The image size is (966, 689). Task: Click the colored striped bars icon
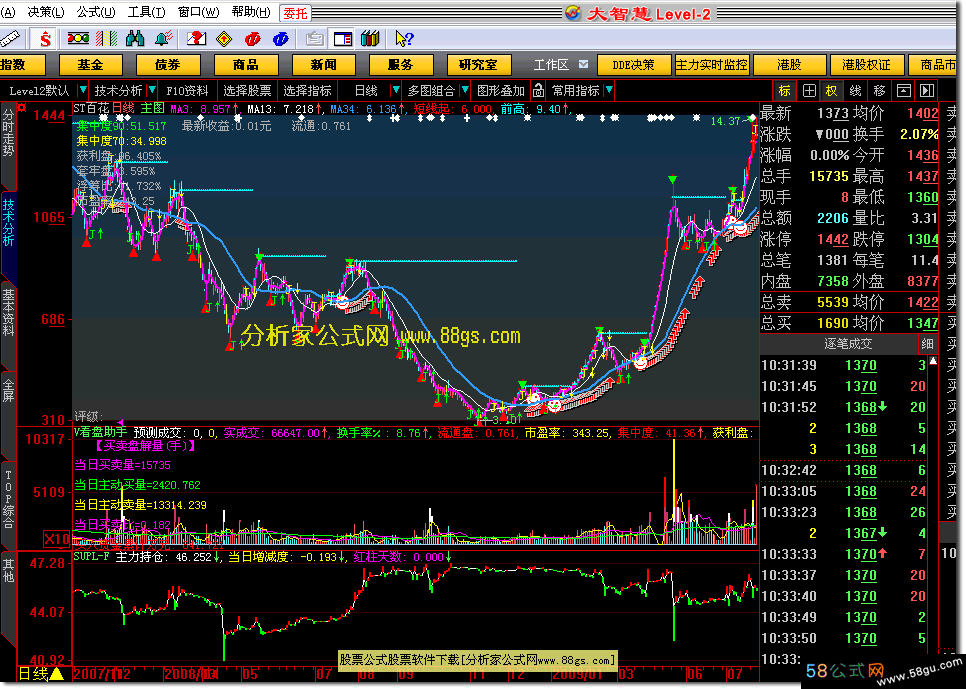click(107, 39)
